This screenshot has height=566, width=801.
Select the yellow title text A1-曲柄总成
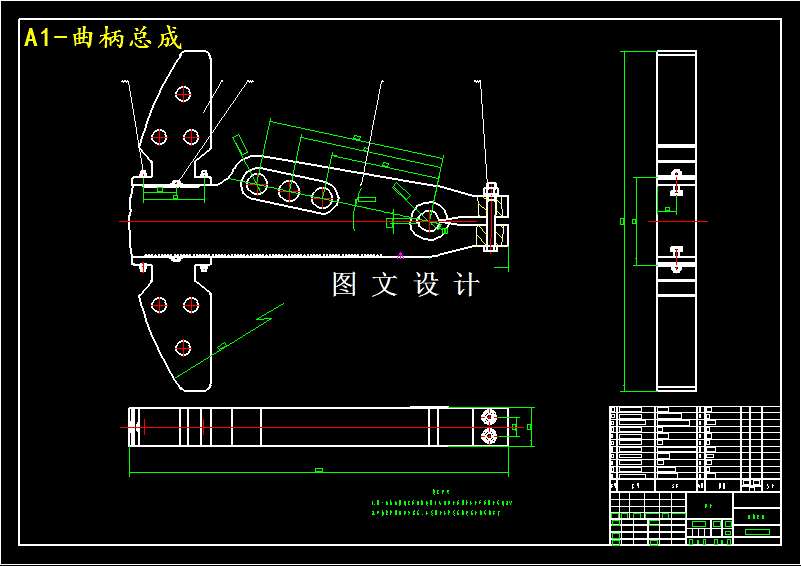[103, 37]
